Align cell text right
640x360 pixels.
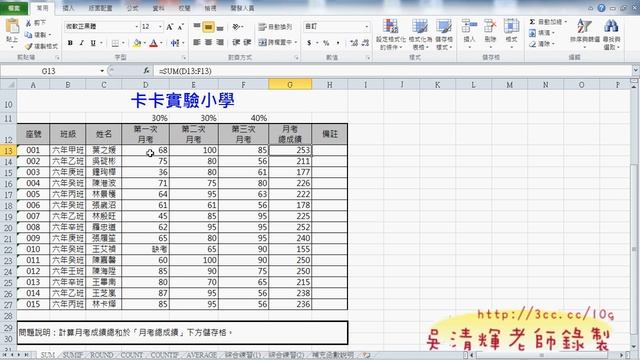coord(220,42)
